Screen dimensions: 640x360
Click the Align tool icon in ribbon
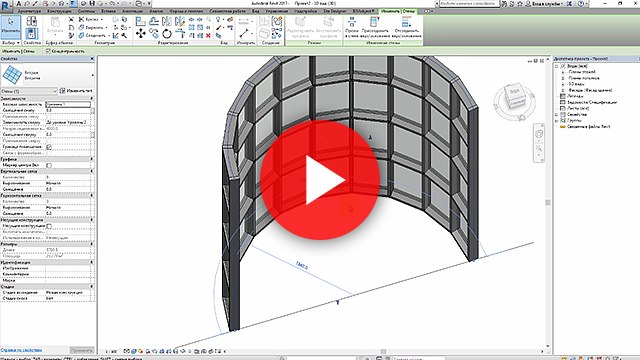pyautogui.click(x=141, y=21)
